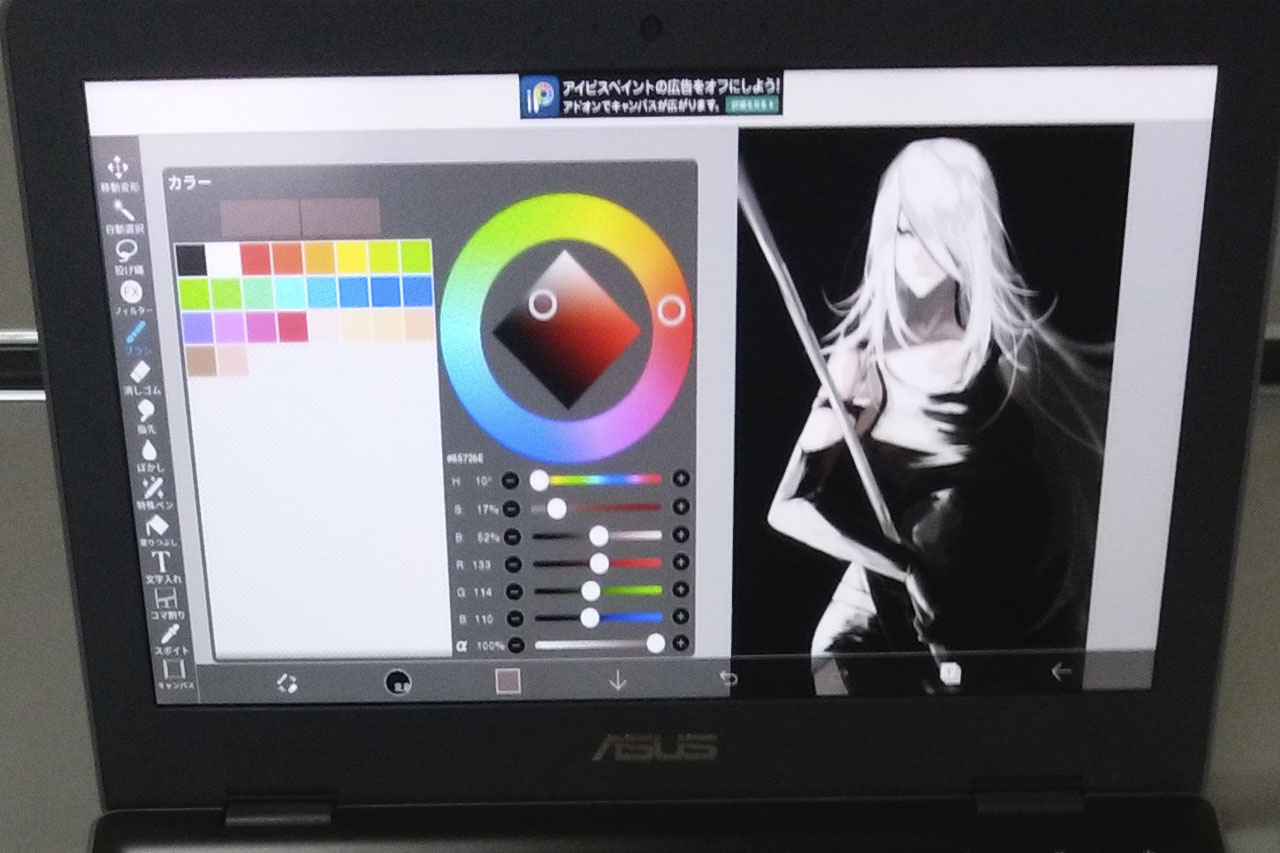1280x853 pixels.
Task: Select the 投げ縄 lasso tool
Action: coord(127,255)
